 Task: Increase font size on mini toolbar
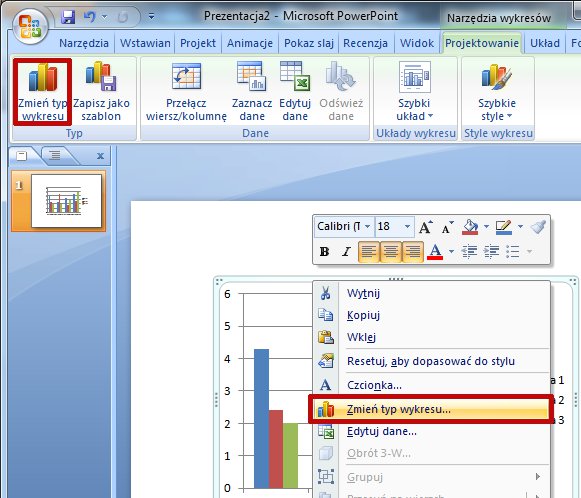click(425, 227)
